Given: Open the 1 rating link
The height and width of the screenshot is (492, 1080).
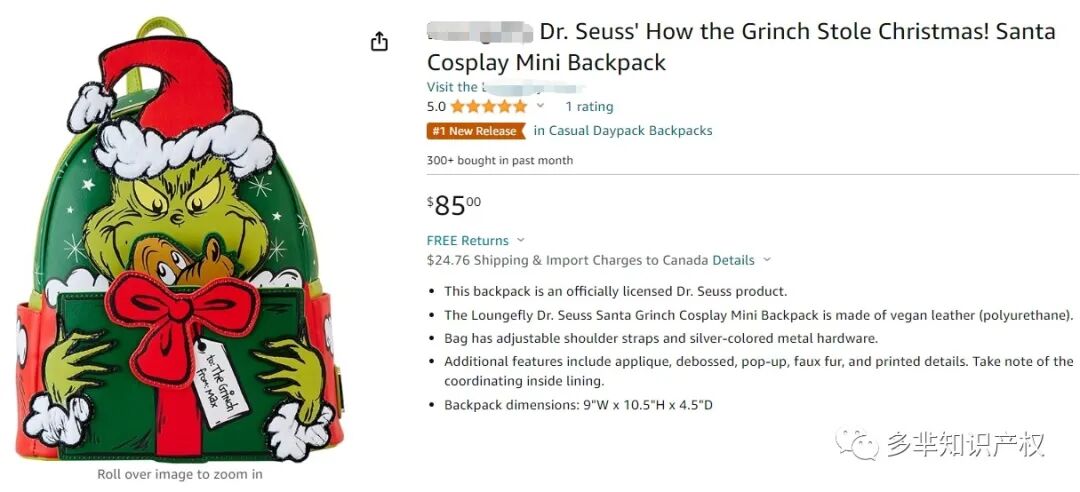Looking at the screenshot, I should (589, 107).
